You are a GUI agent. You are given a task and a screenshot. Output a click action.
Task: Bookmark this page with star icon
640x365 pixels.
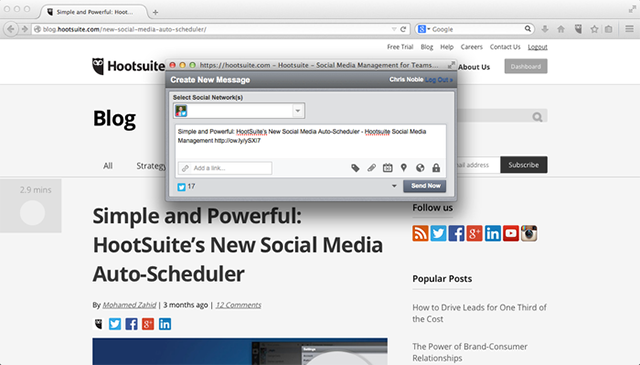(x=594, y=29)
